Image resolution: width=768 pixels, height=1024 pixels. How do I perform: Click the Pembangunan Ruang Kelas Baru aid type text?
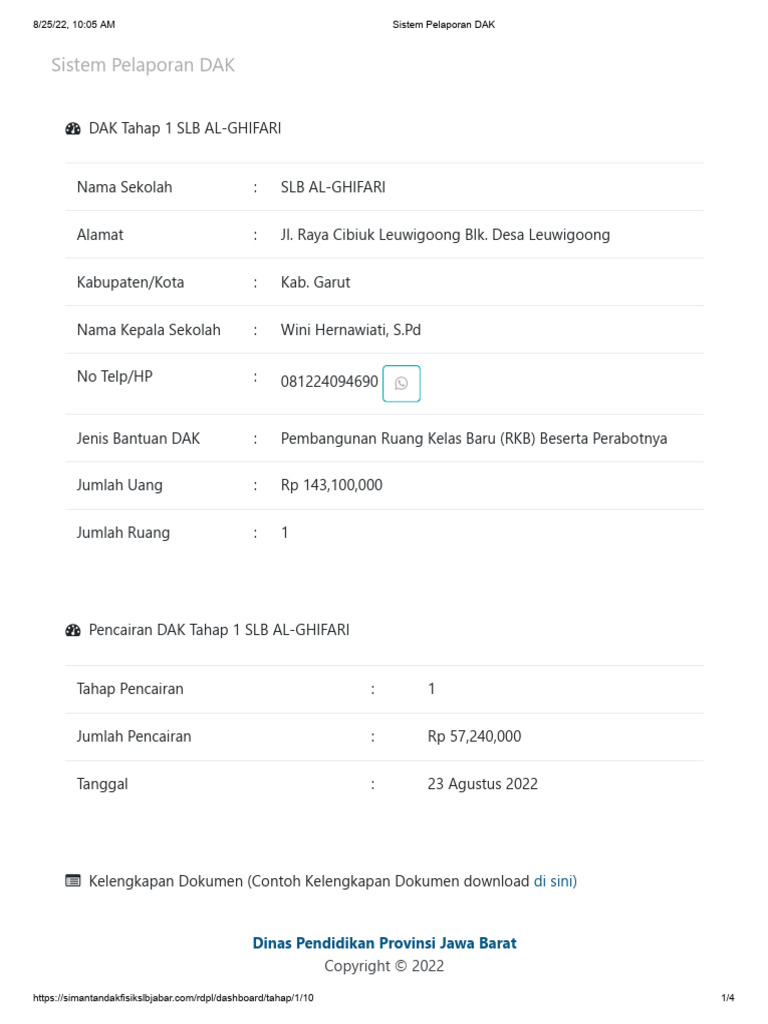coord(474,438)
